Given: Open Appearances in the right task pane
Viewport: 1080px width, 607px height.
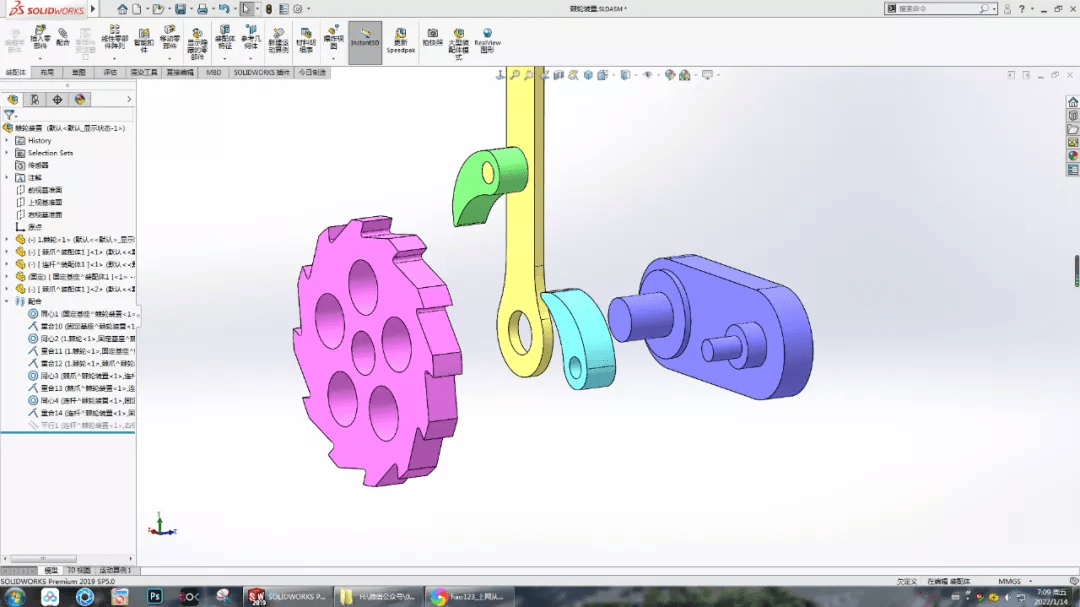Looking at the screenshot, I should click(1073, 155).
